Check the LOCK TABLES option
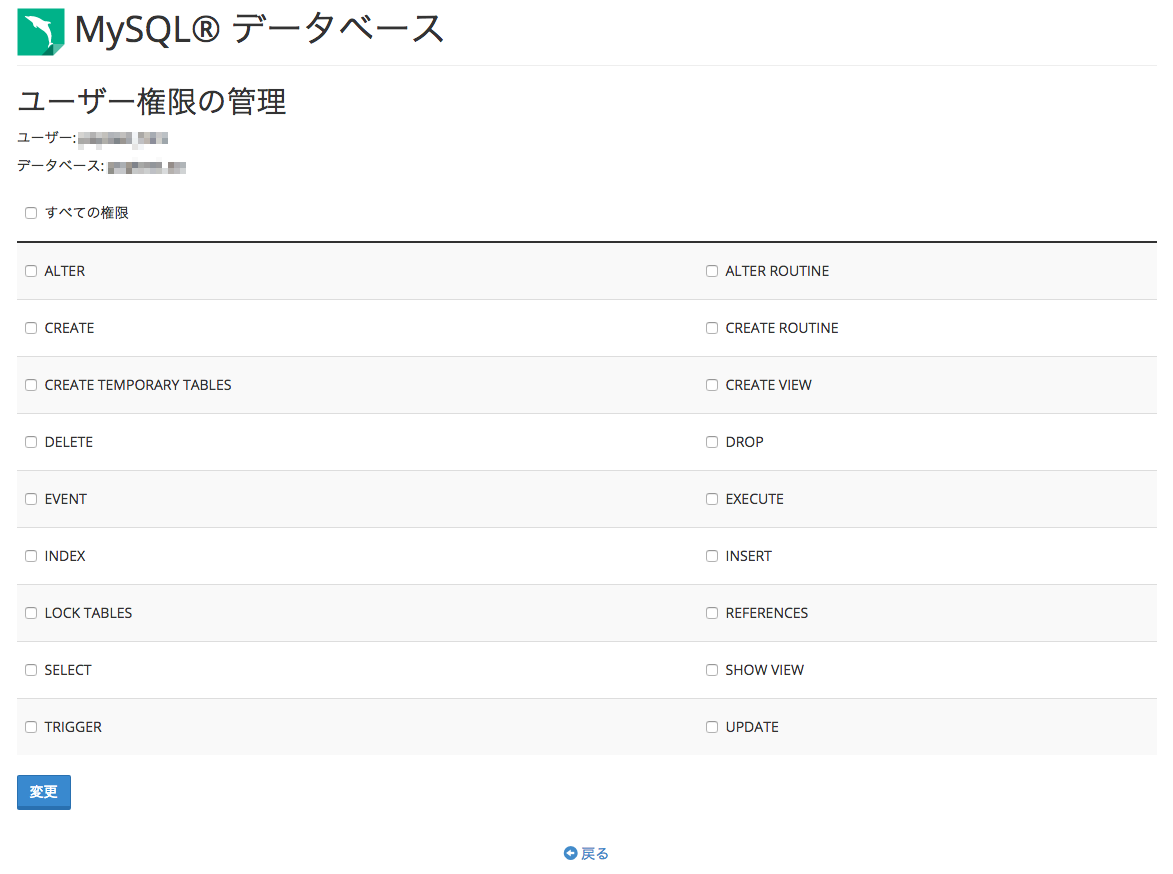 click(31, 613)
